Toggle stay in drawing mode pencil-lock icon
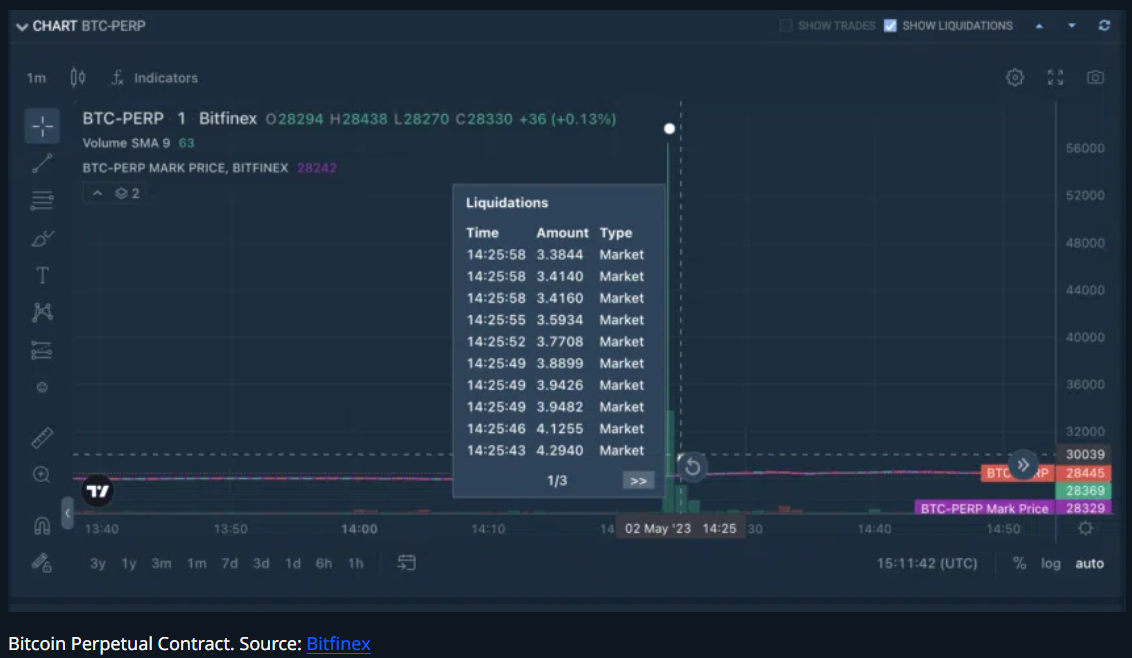Image resolution: width=1132 pixels, height=658 pixels. click(42, 563)
